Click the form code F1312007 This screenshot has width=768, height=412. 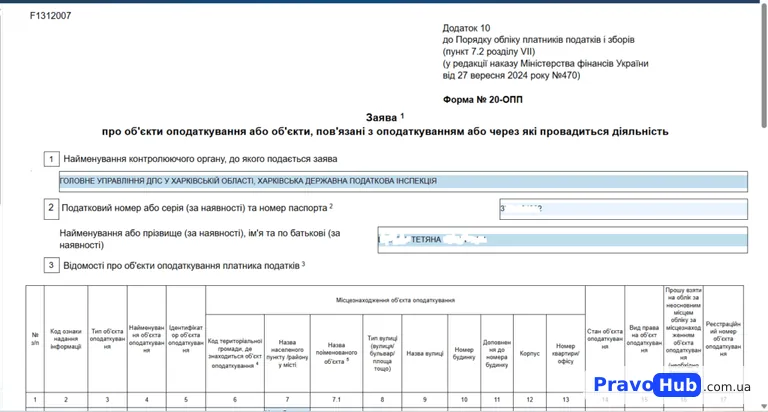pos(50,16)
